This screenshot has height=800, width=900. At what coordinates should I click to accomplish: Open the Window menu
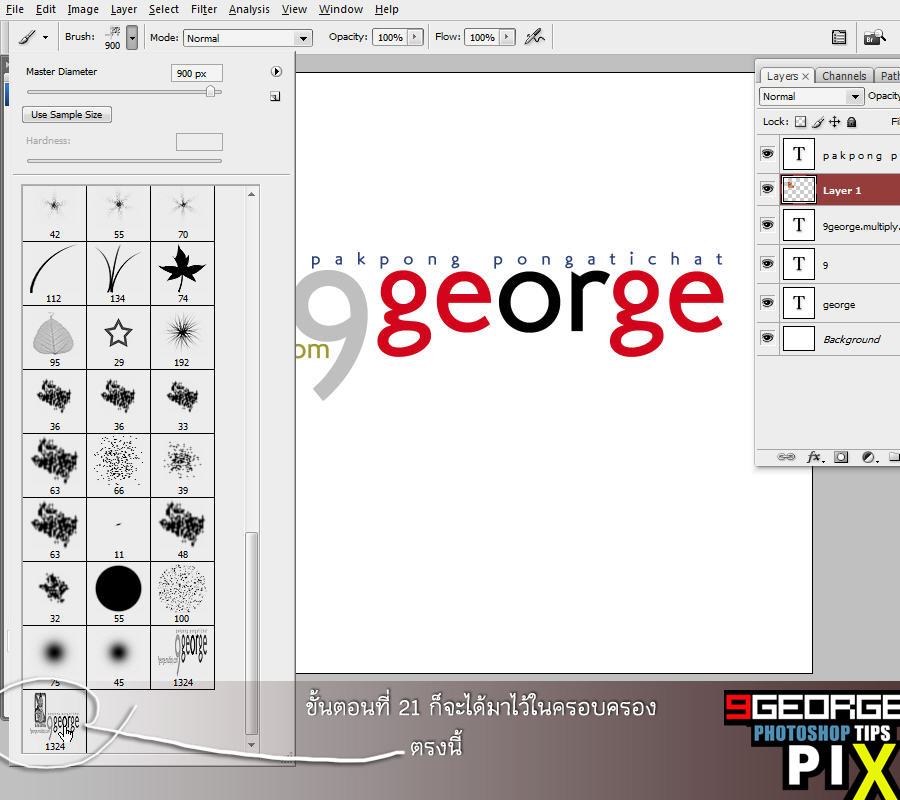341,9
